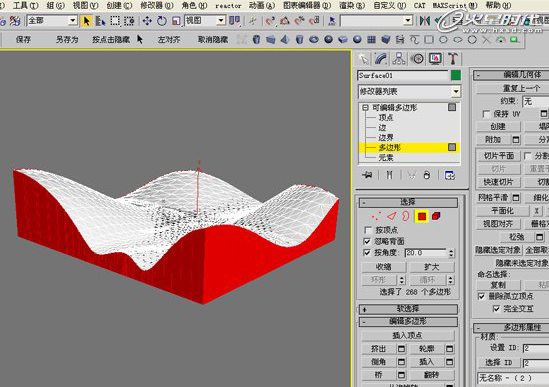
Task: Collapse the 可编辑多边形 modifier tree
Action: (x=366, y=108)
